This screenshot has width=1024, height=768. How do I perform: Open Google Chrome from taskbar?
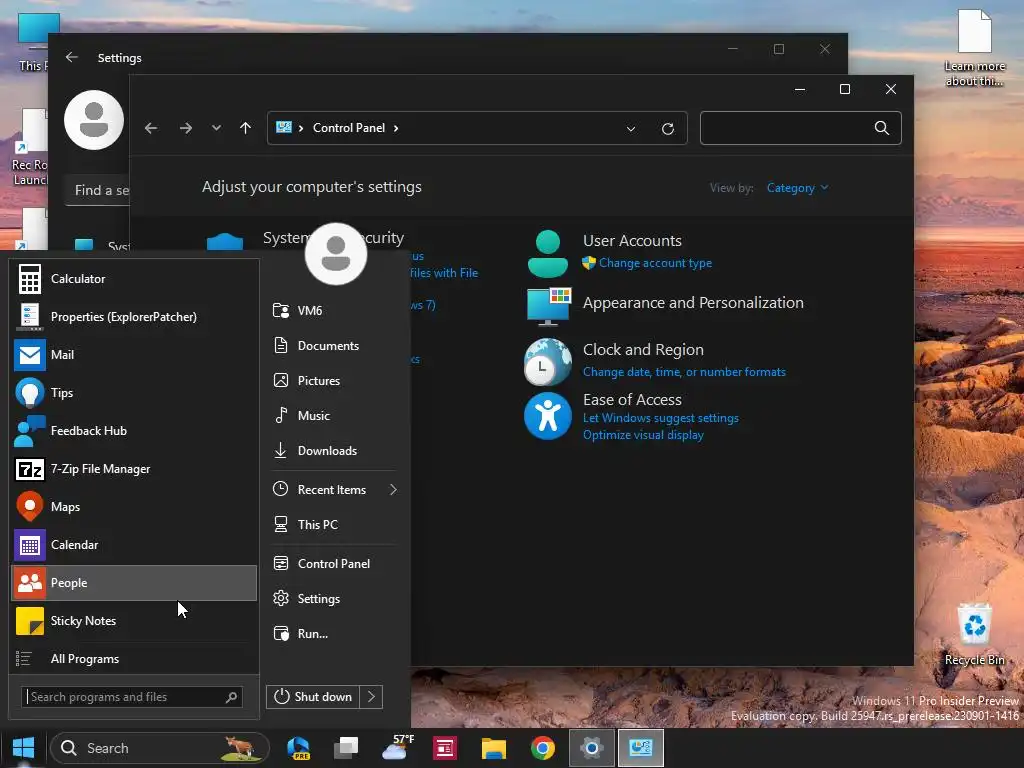543,748
